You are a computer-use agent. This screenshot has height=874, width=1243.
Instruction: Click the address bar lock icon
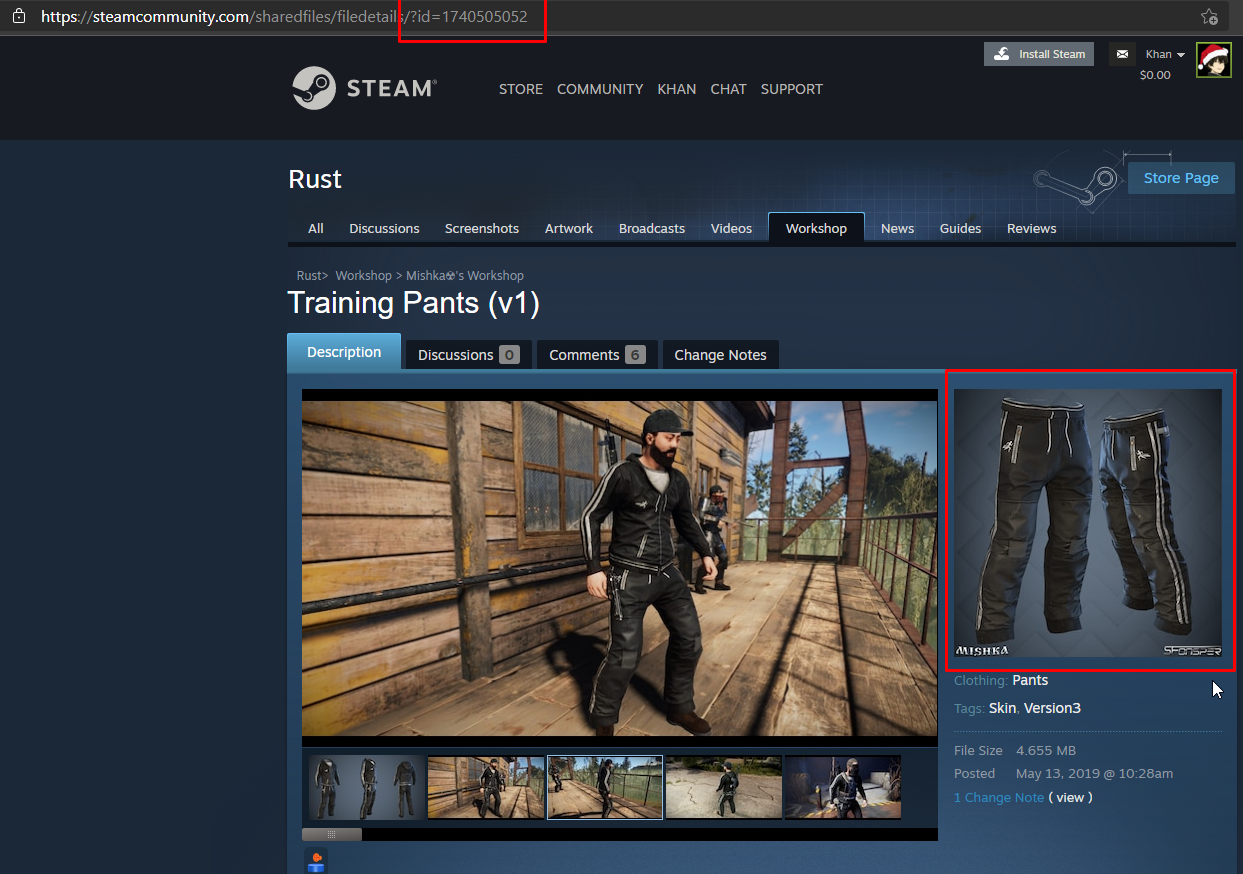(x=19, y=16)
